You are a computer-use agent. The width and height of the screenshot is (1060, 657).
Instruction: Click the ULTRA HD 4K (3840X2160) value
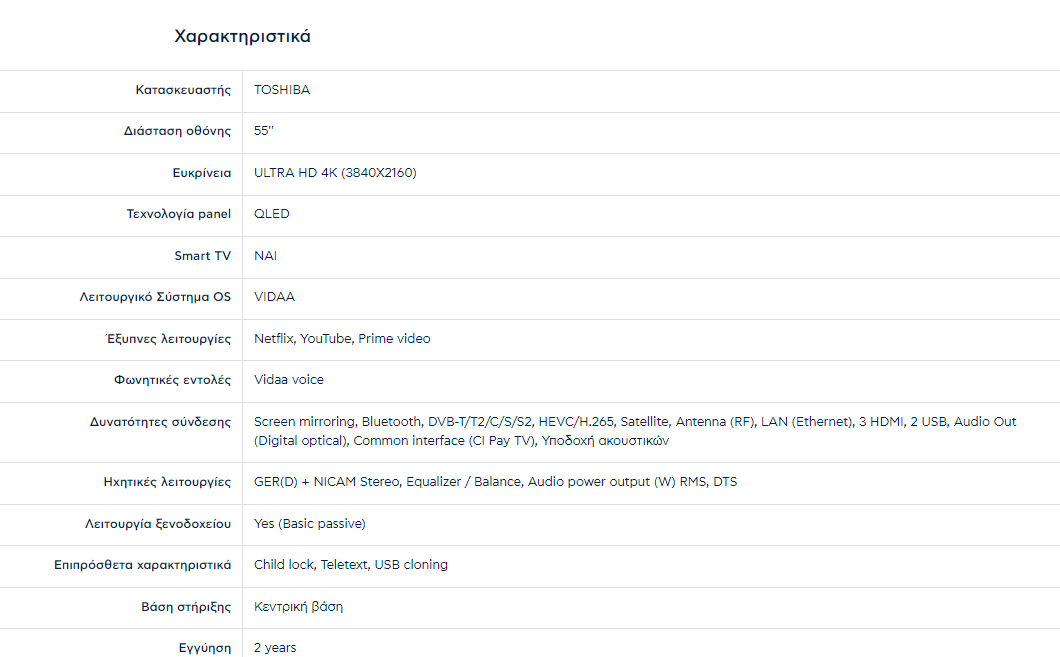[x=335, y=173]
